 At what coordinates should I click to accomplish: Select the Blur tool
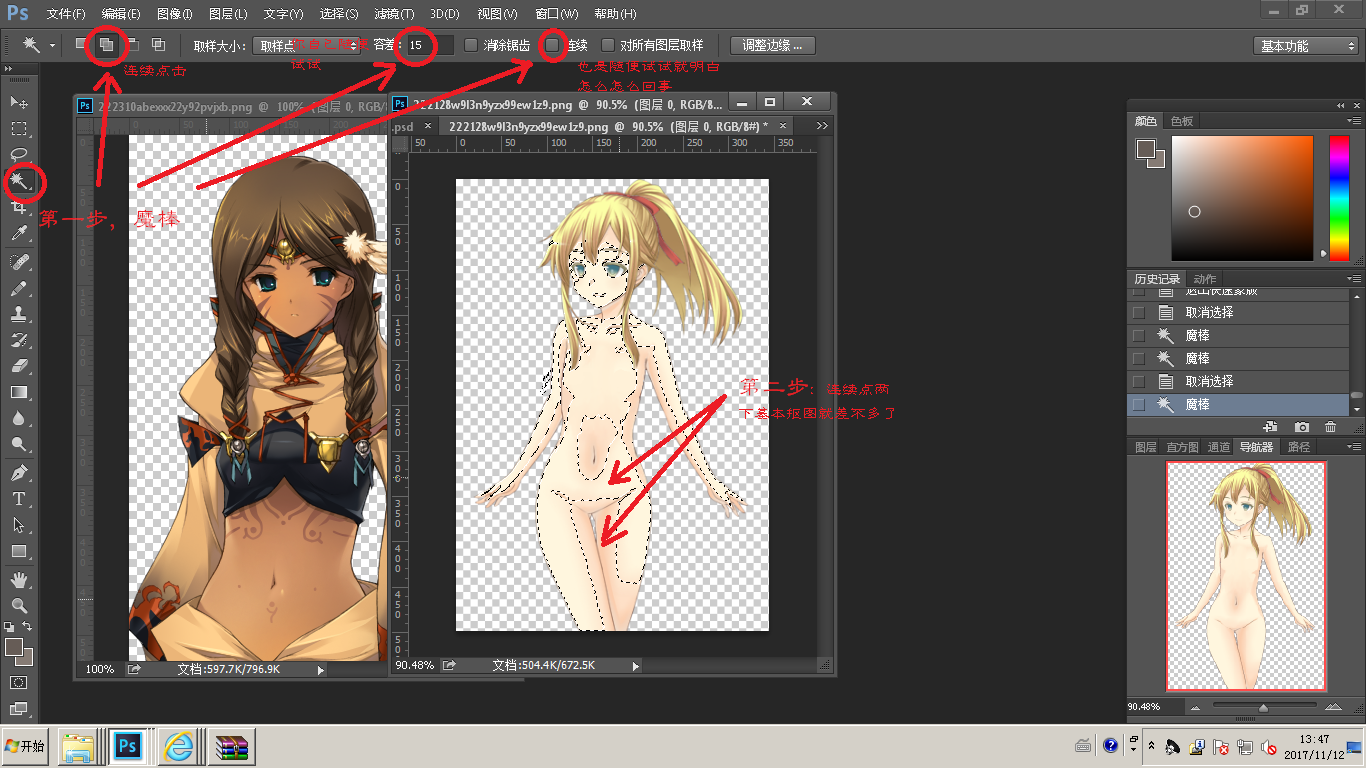click(19, 419)
